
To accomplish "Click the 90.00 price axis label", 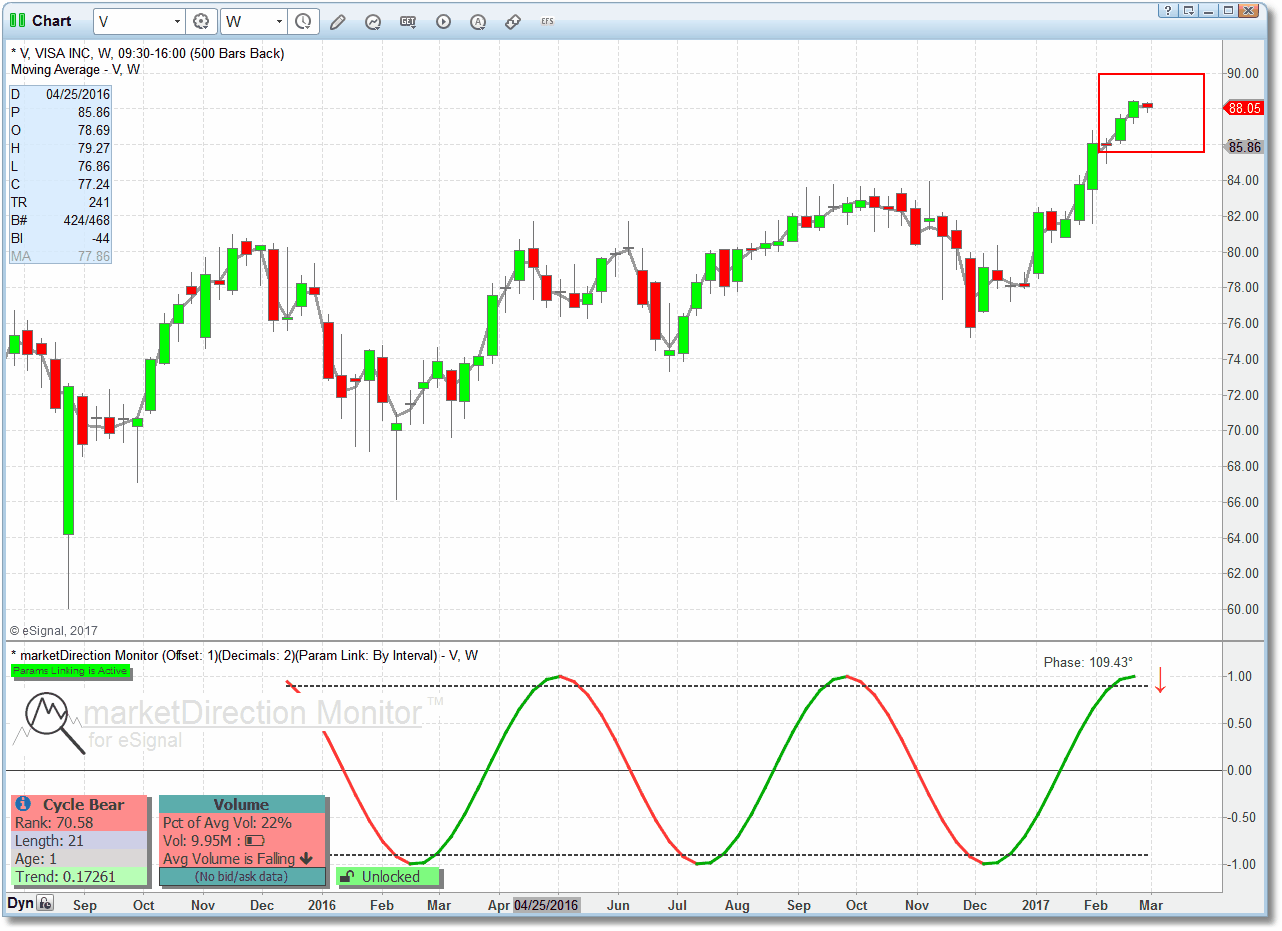I will pos(1242,73).
